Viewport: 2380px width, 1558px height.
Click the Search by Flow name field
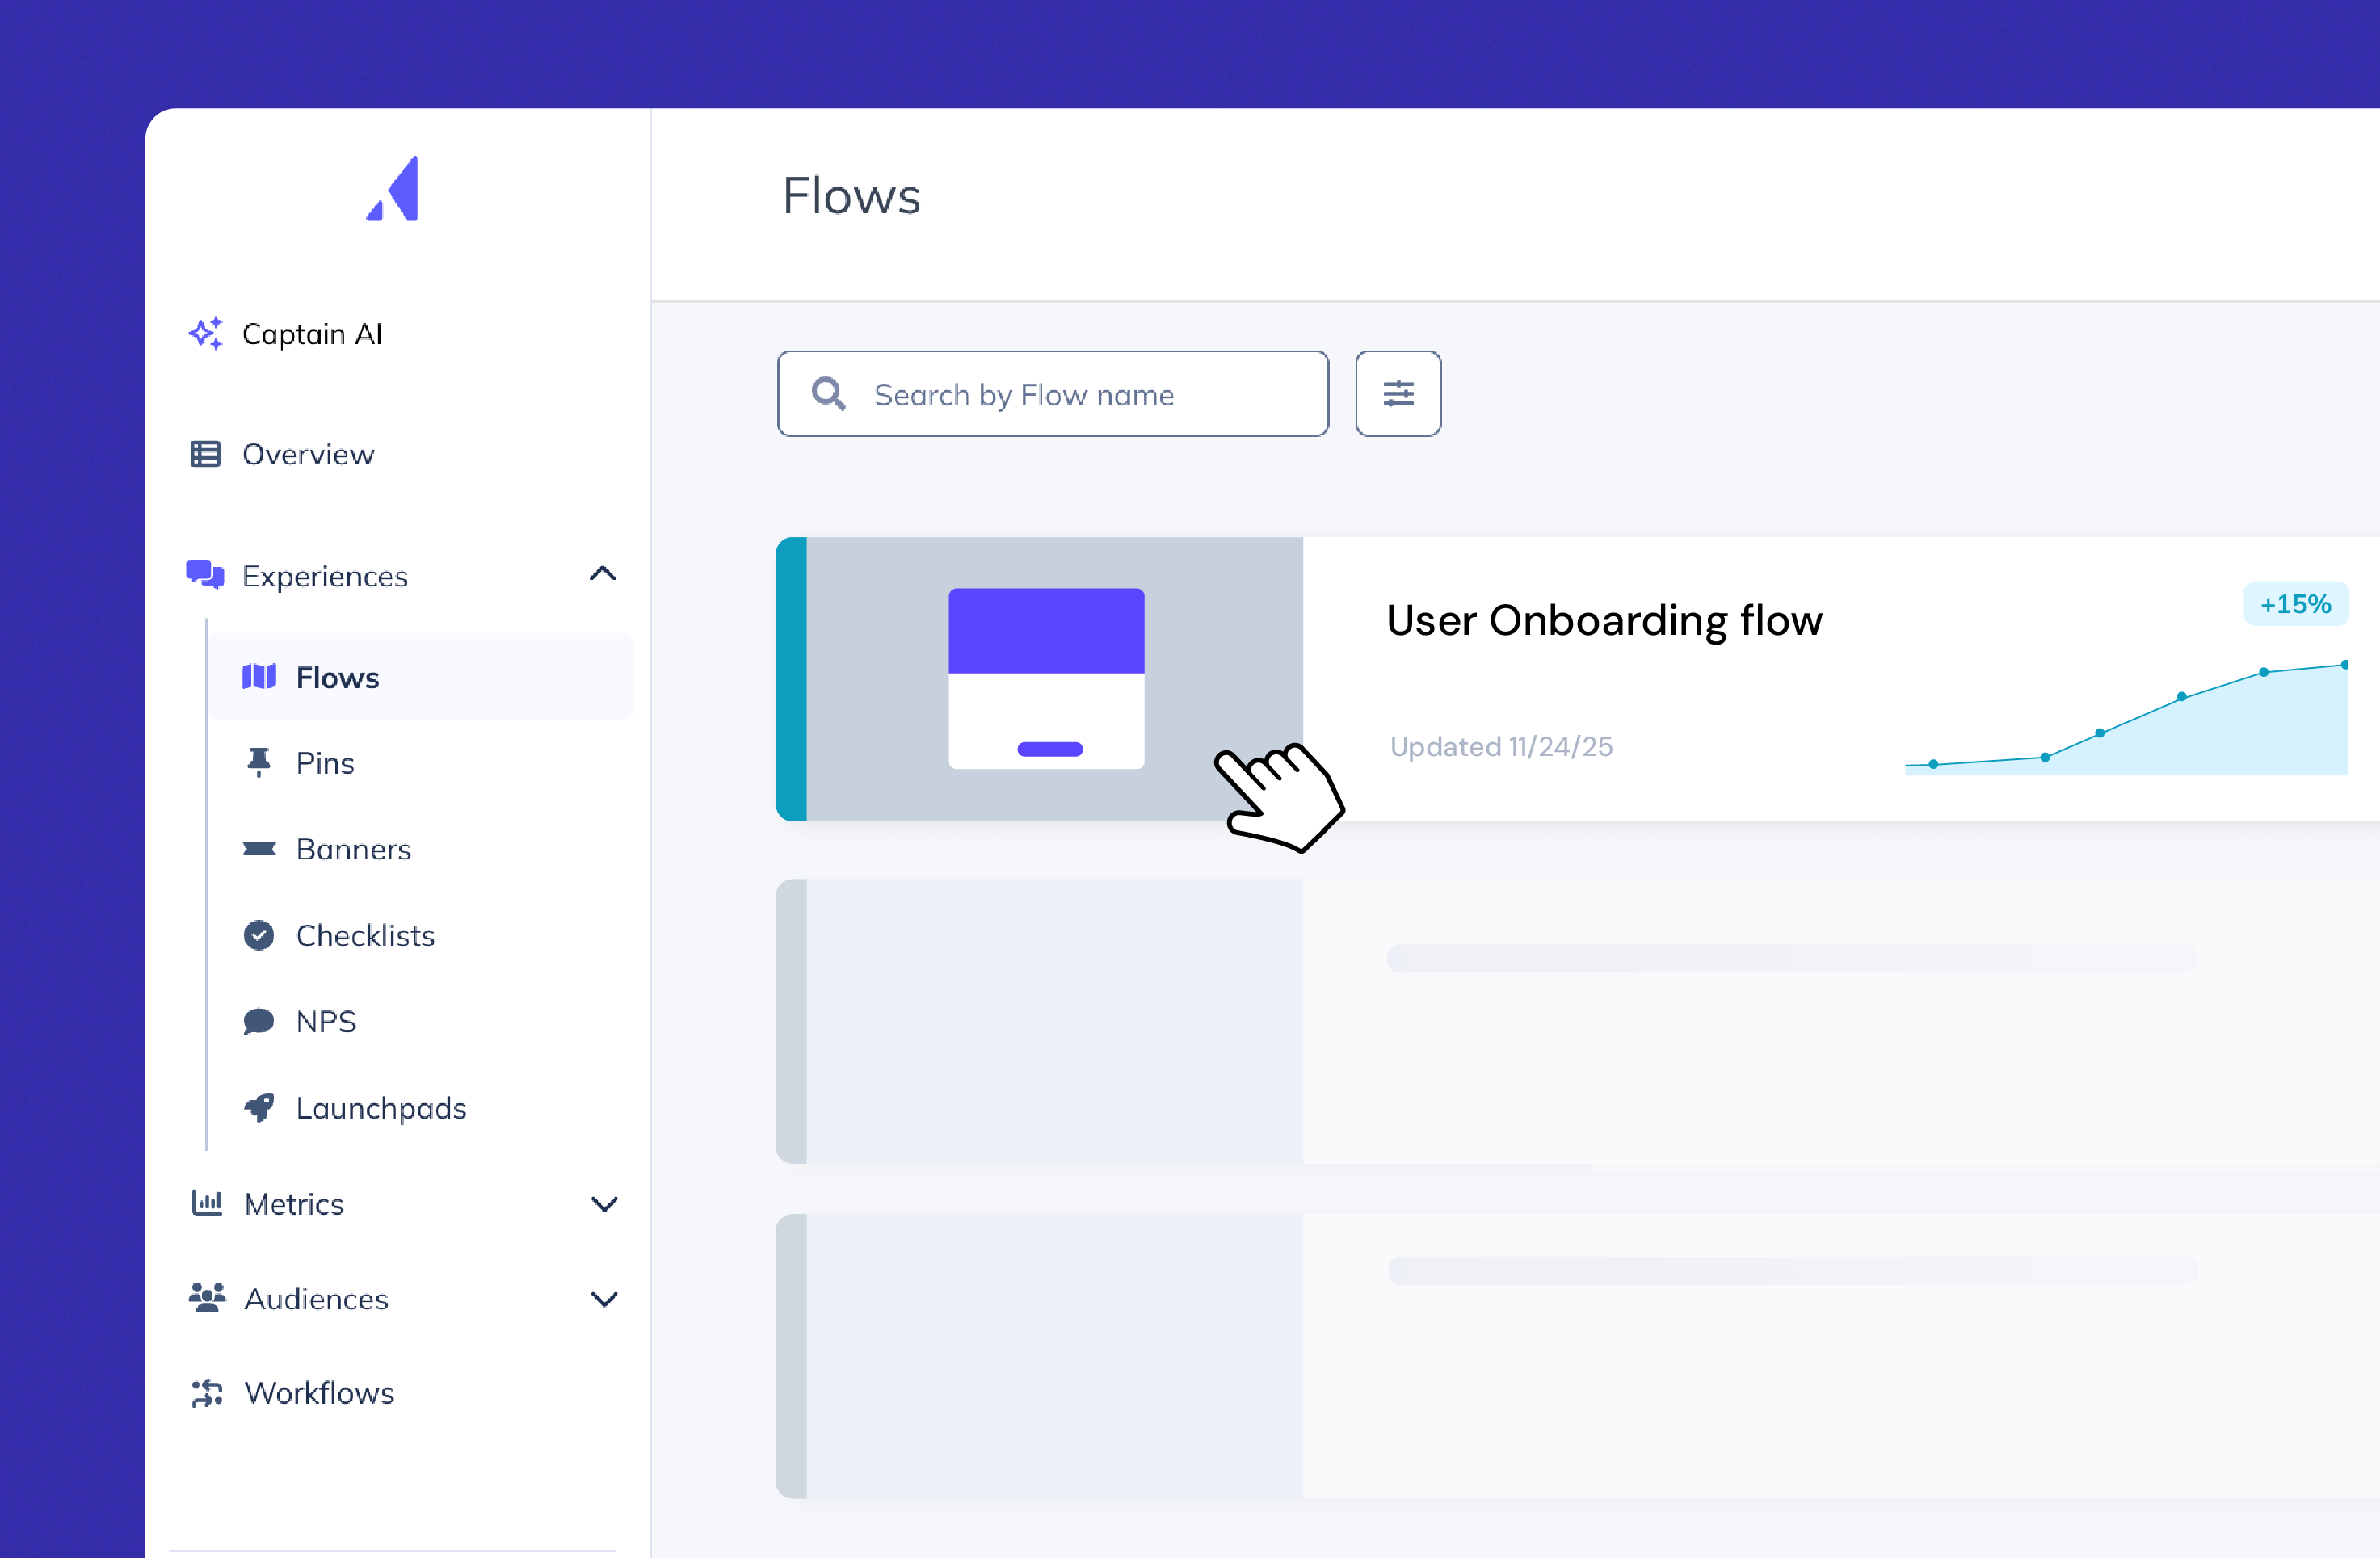pyautogui.click(x=1053, y=394)
